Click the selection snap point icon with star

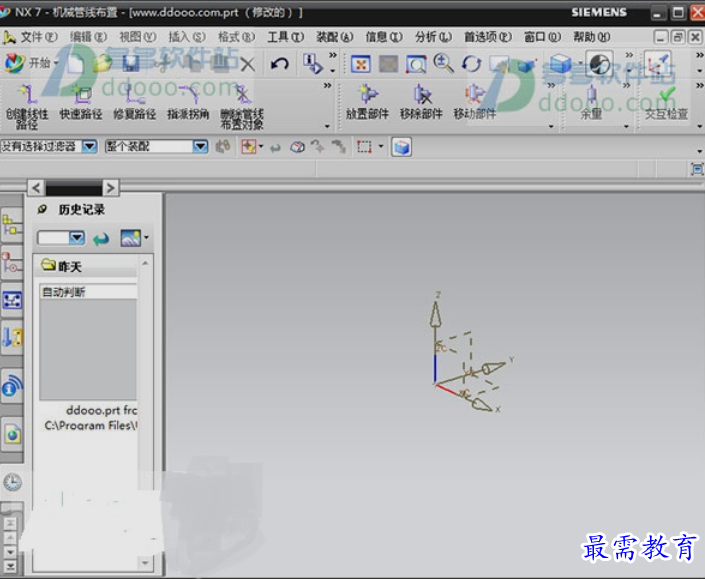[249, 147]
